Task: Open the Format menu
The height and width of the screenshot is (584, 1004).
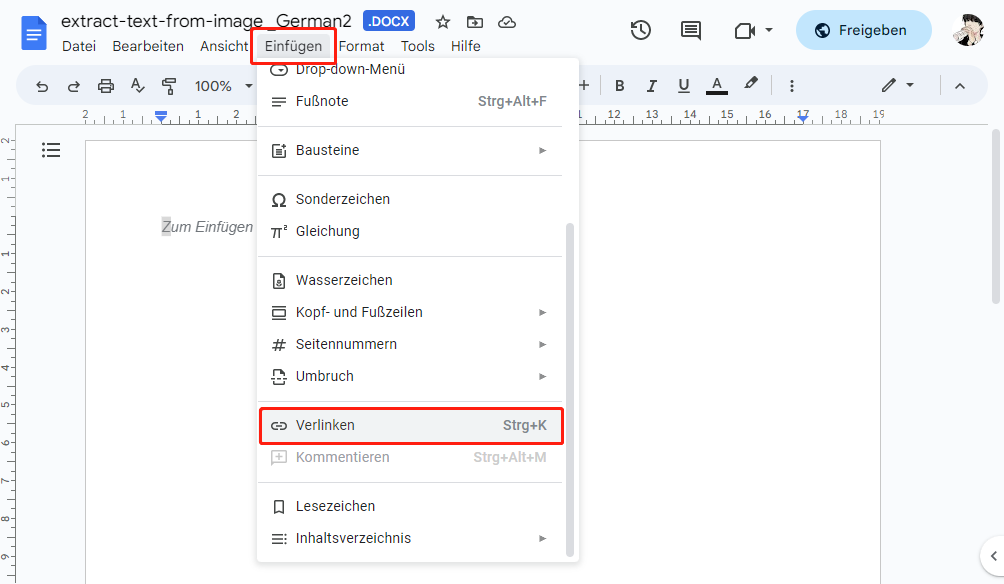Action: click(361, 46)
